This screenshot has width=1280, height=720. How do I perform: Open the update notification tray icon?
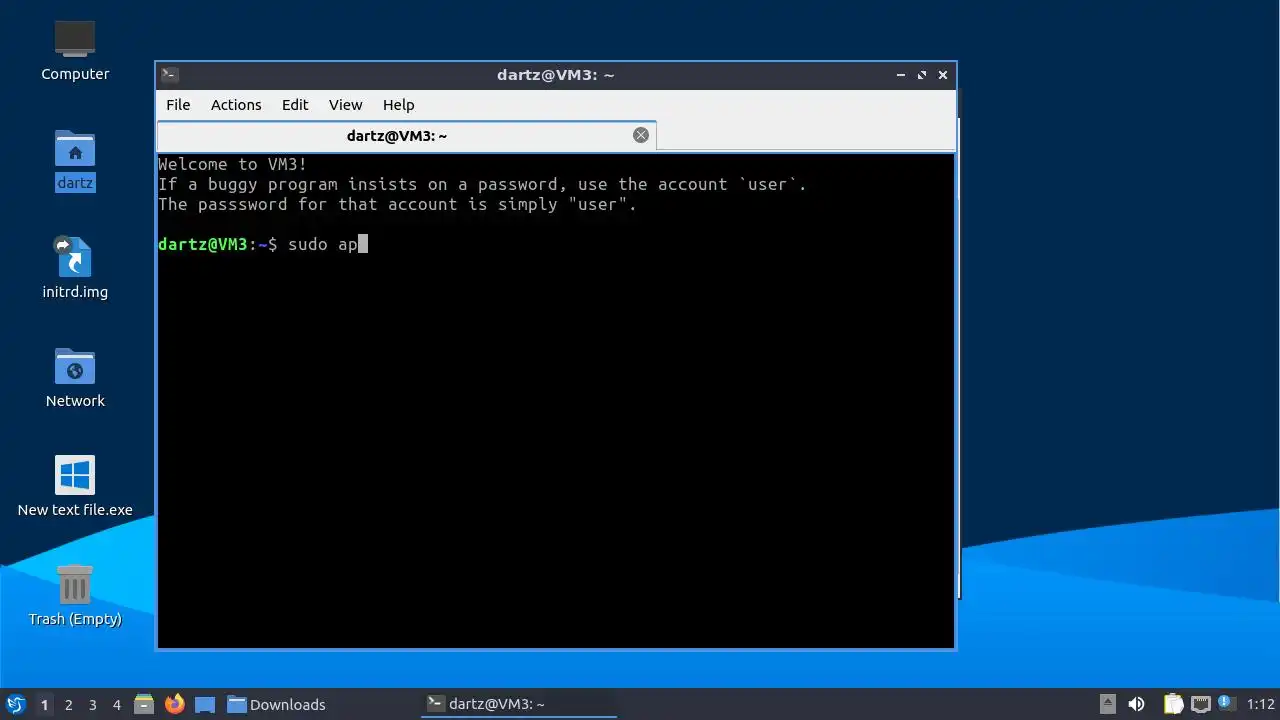(x=1226, y=704)
